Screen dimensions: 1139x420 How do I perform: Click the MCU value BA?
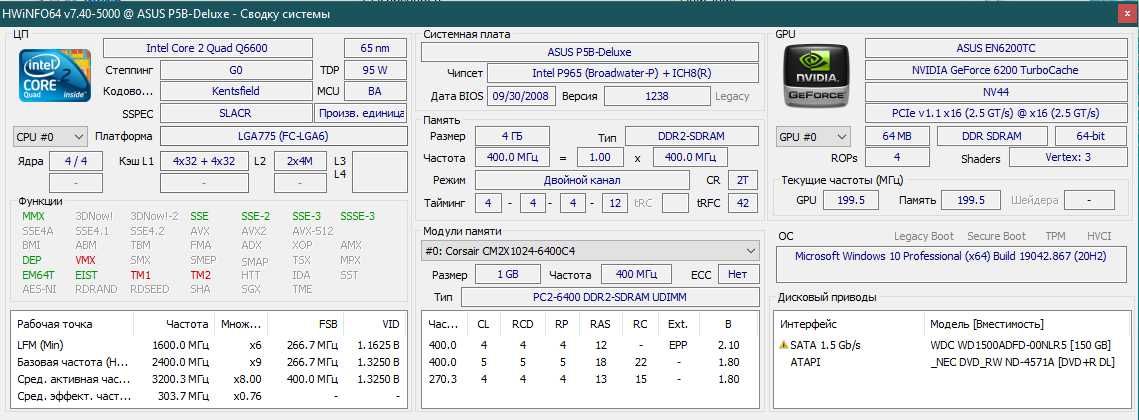point(375,92)
